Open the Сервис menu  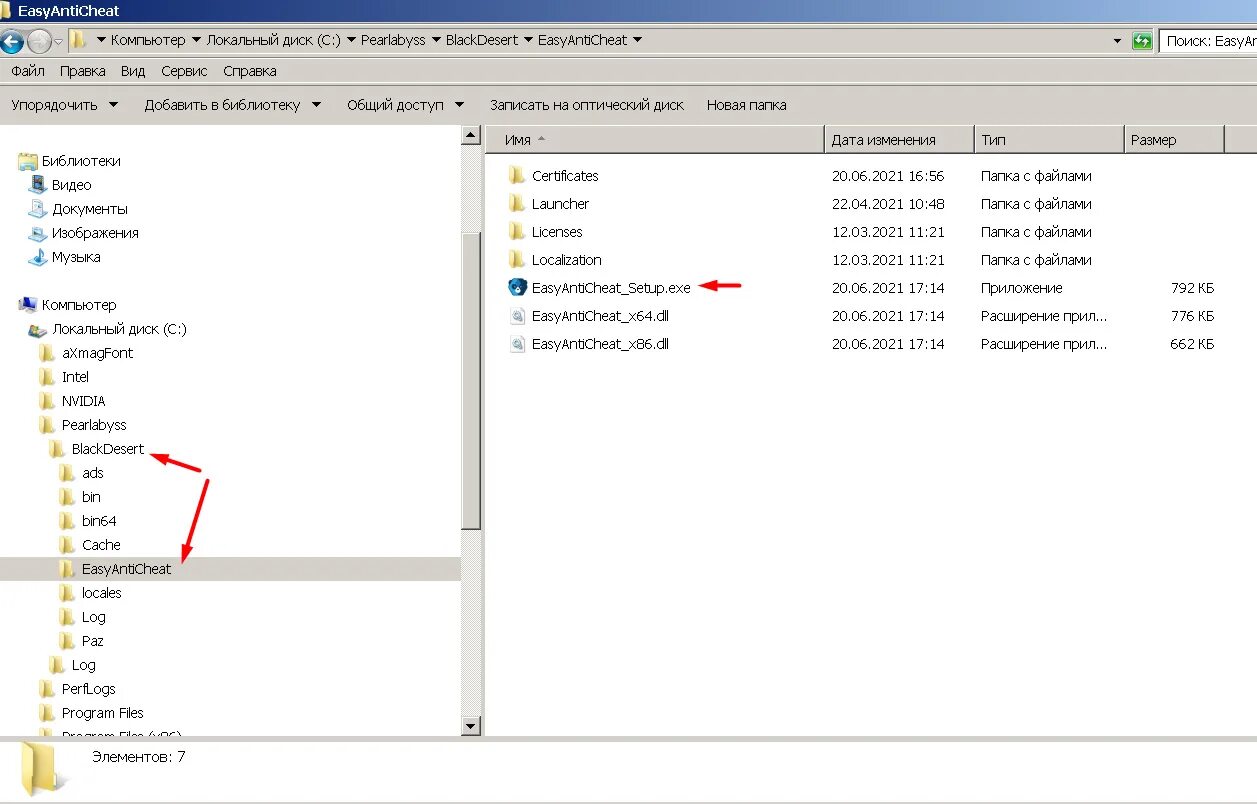coord(184,71)
